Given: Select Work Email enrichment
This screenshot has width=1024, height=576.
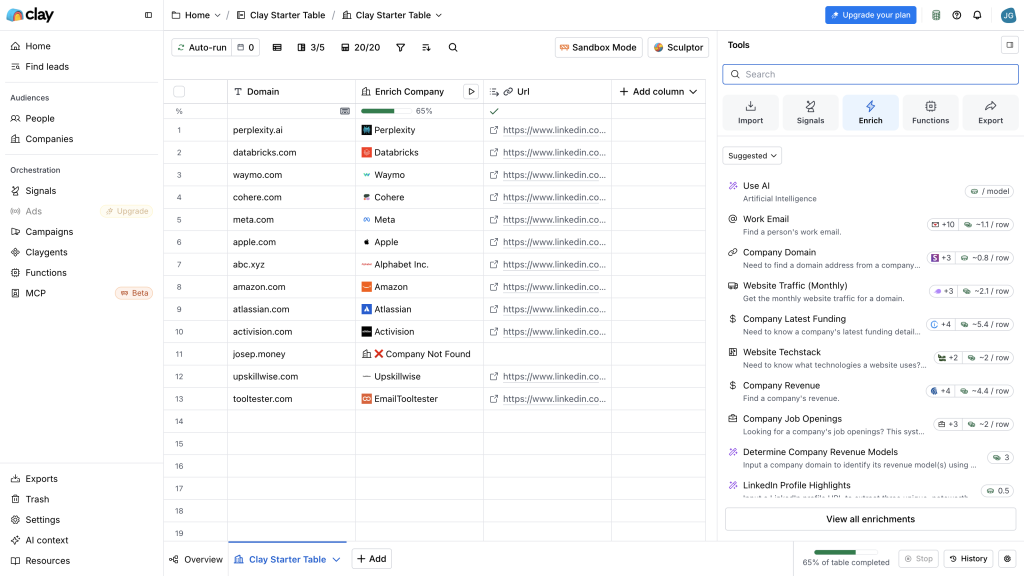Looking at the screenshot, I should click(871, 225).
